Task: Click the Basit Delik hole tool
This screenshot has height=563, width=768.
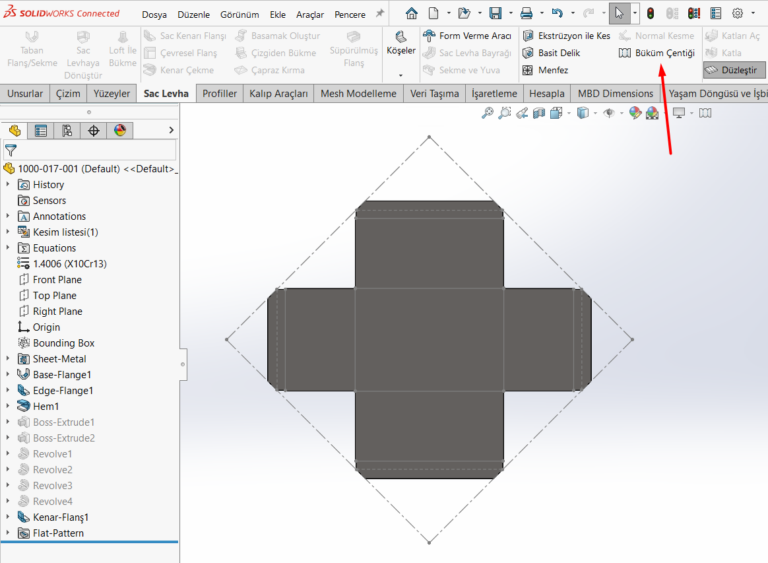Action: 550,53
